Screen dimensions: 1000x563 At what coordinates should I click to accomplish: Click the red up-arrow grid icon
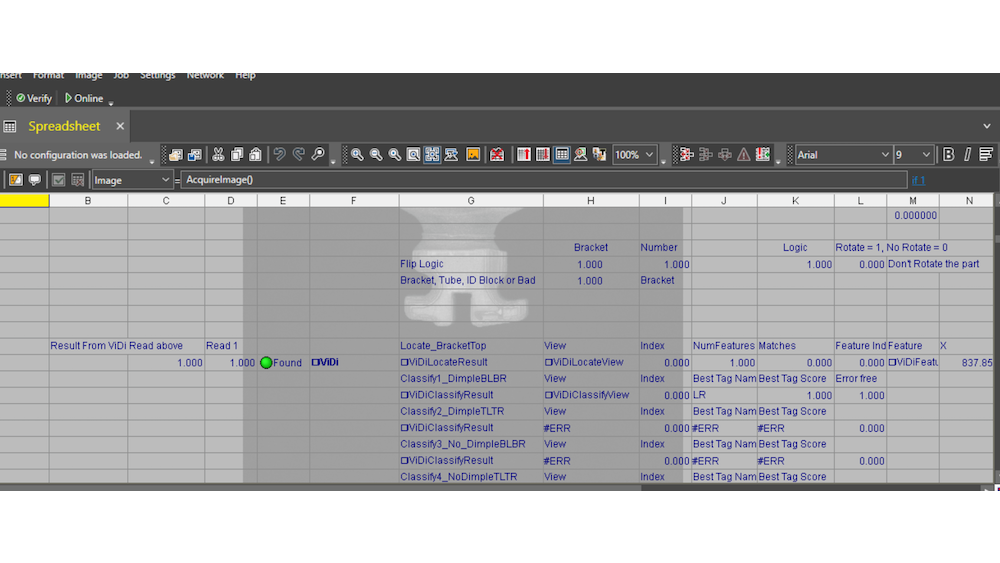click(x=524, y=155)
